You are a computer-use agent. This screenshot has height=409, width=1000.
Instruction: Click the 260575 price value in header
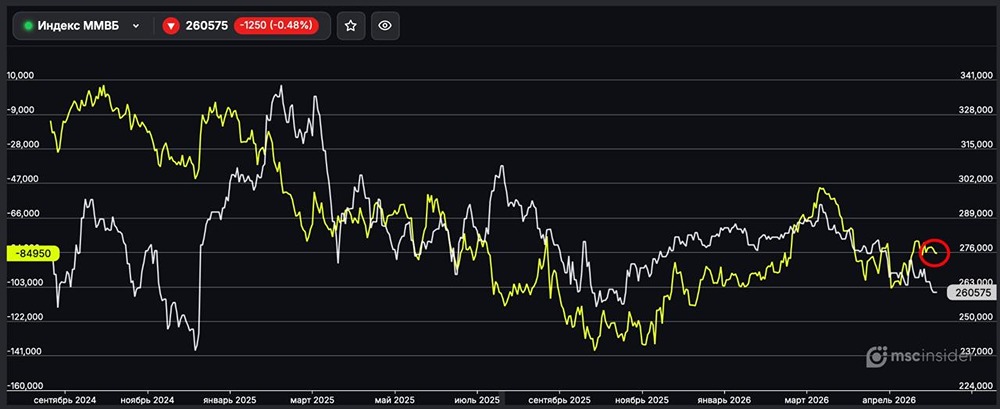point(207,26)
